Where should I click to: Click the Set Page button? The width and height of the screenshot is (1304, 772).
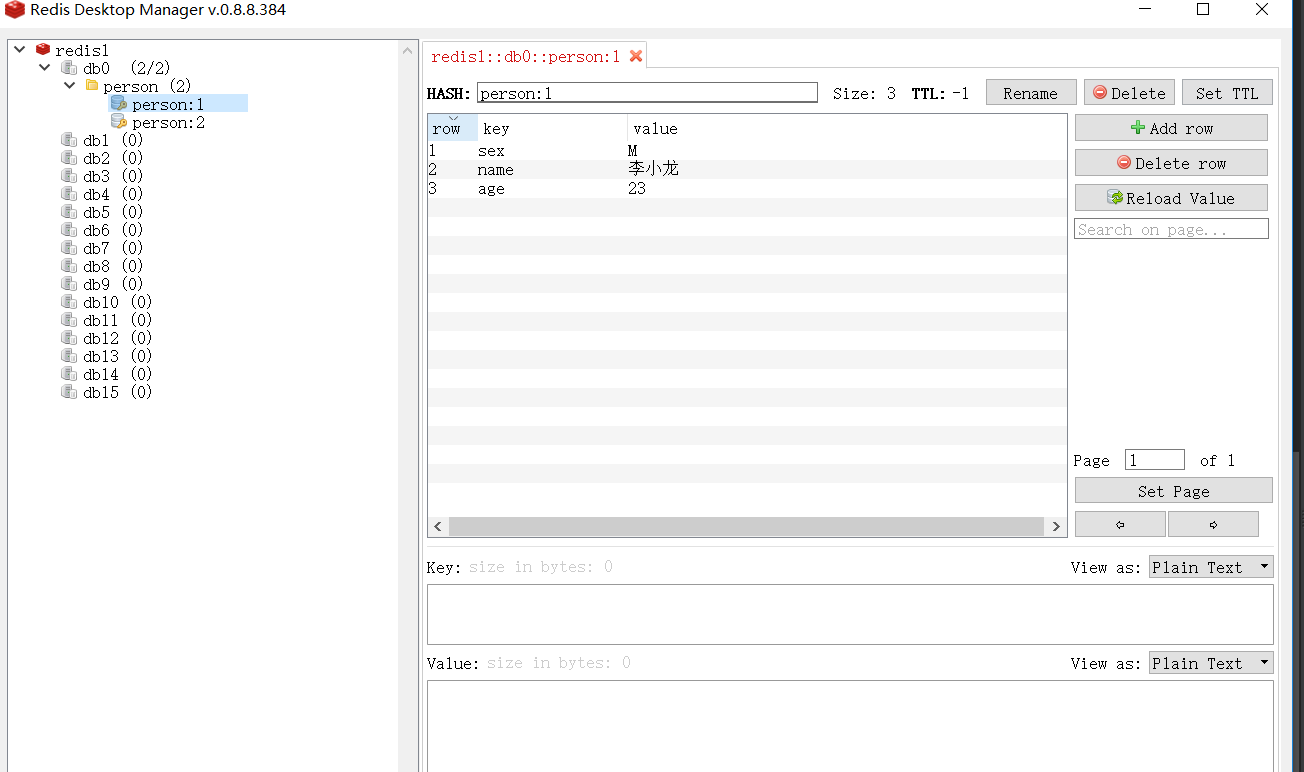[1174, 491]
